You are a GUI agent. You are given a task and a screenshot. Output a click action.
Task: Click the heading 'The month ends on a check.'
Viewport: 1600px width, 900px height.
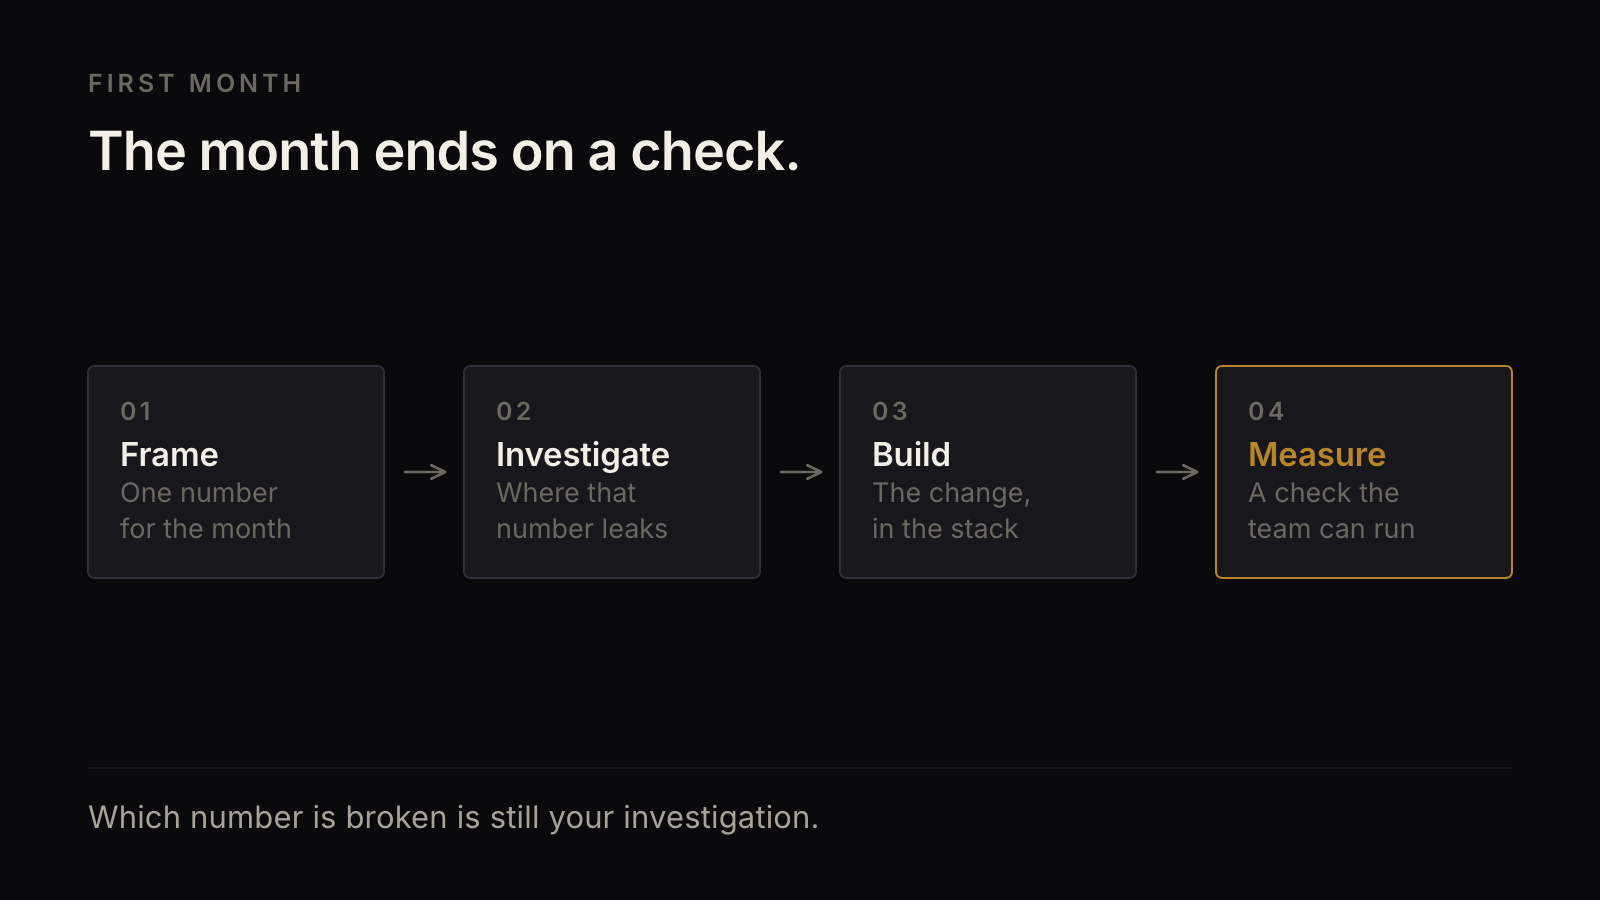[x=445, y=152]
